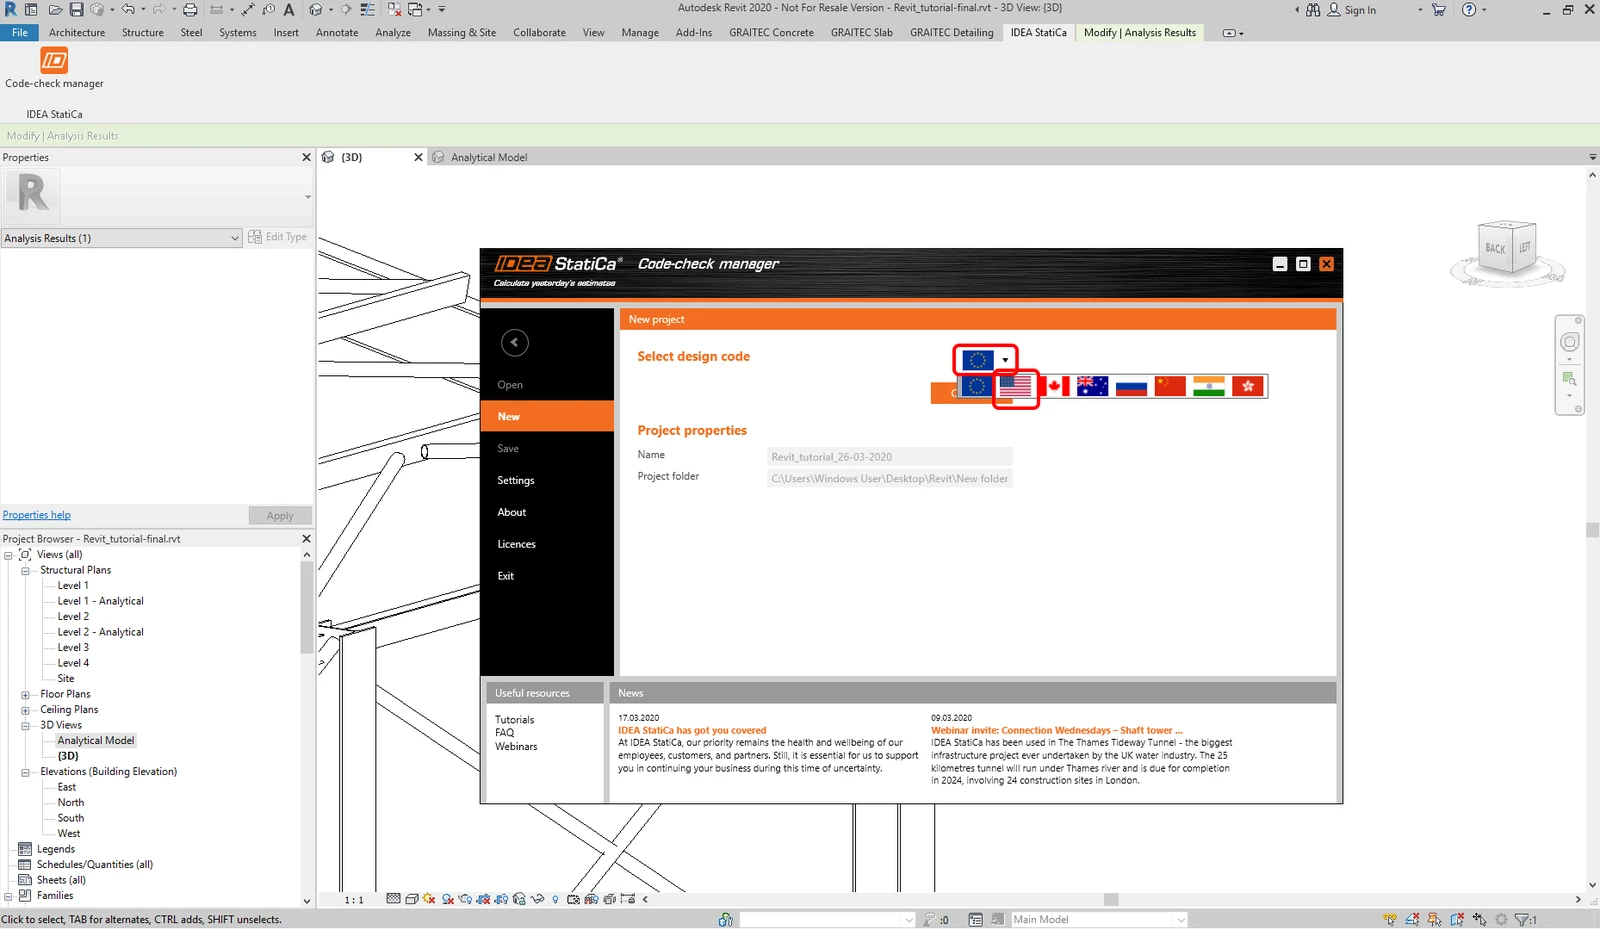Select the USA flag design code
The height and width of the screenshot is (930, 1600).
click(1015, 387)
